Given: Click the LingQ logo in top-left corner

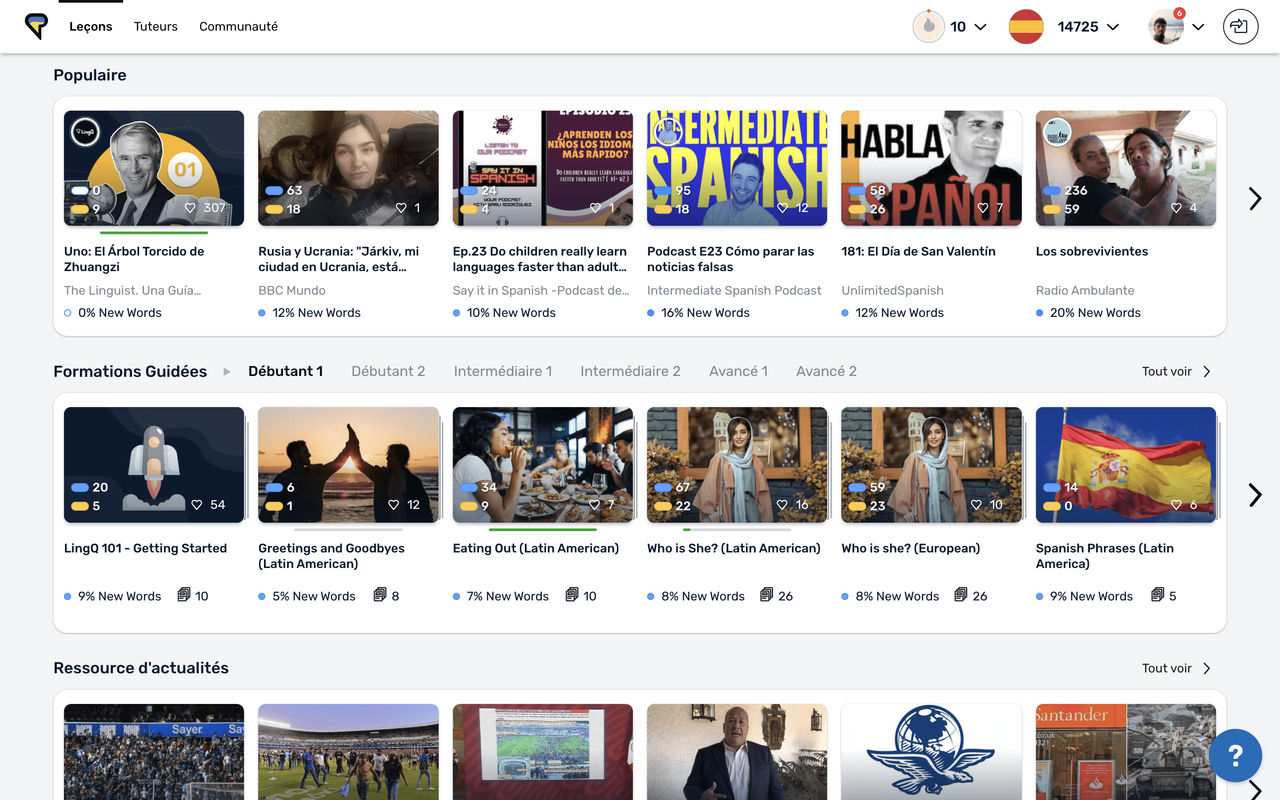Looking at the screenshot, I should 36,27.
